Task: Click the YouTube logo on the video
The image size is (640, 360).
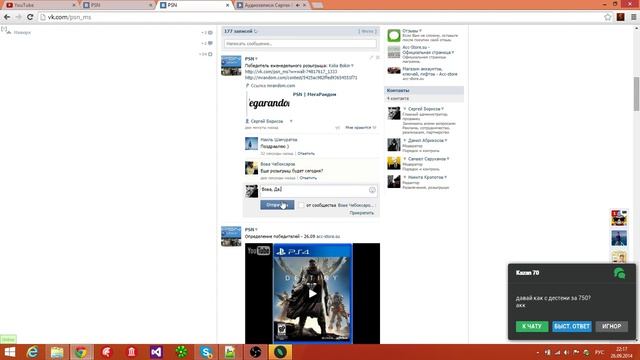Action: 259,250
